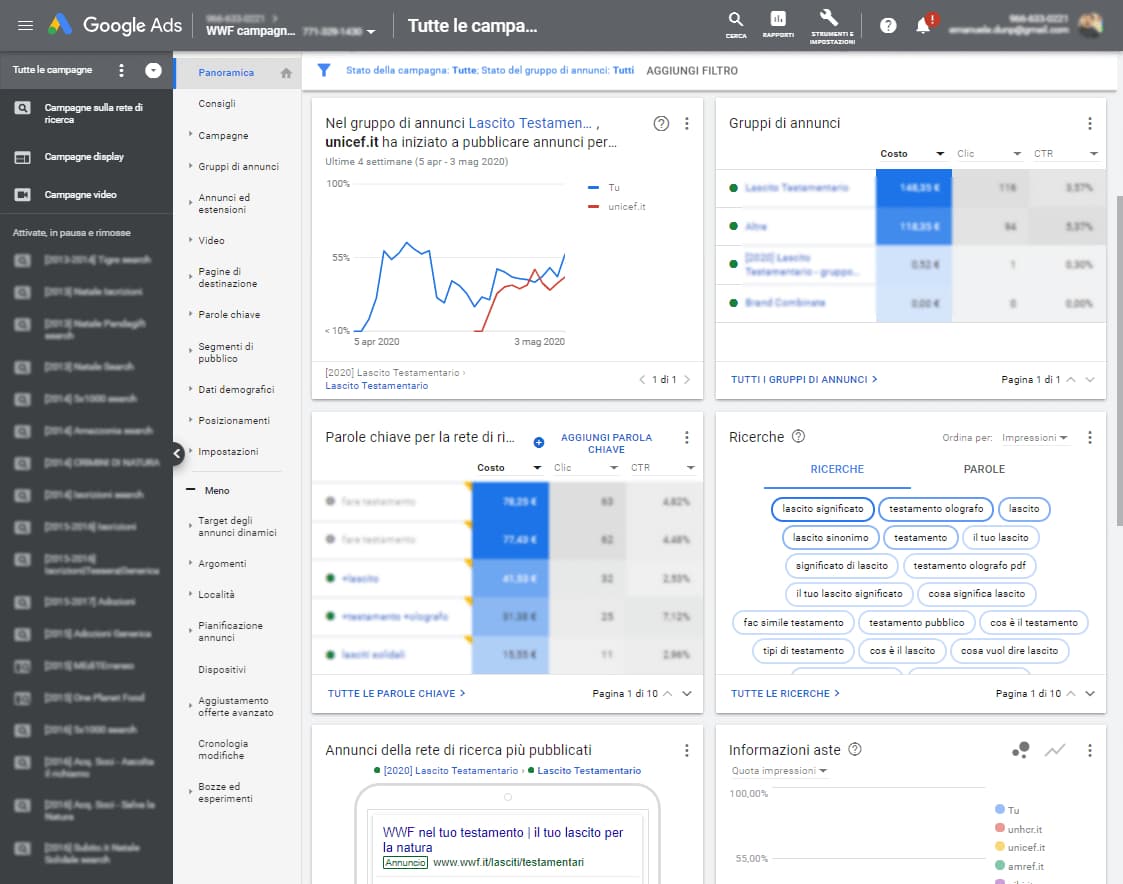Open the Lascito Testamen... ad group link in headline
This screenshot has height=884, width=1123.
pyautogui.click(x=530, y=123)
